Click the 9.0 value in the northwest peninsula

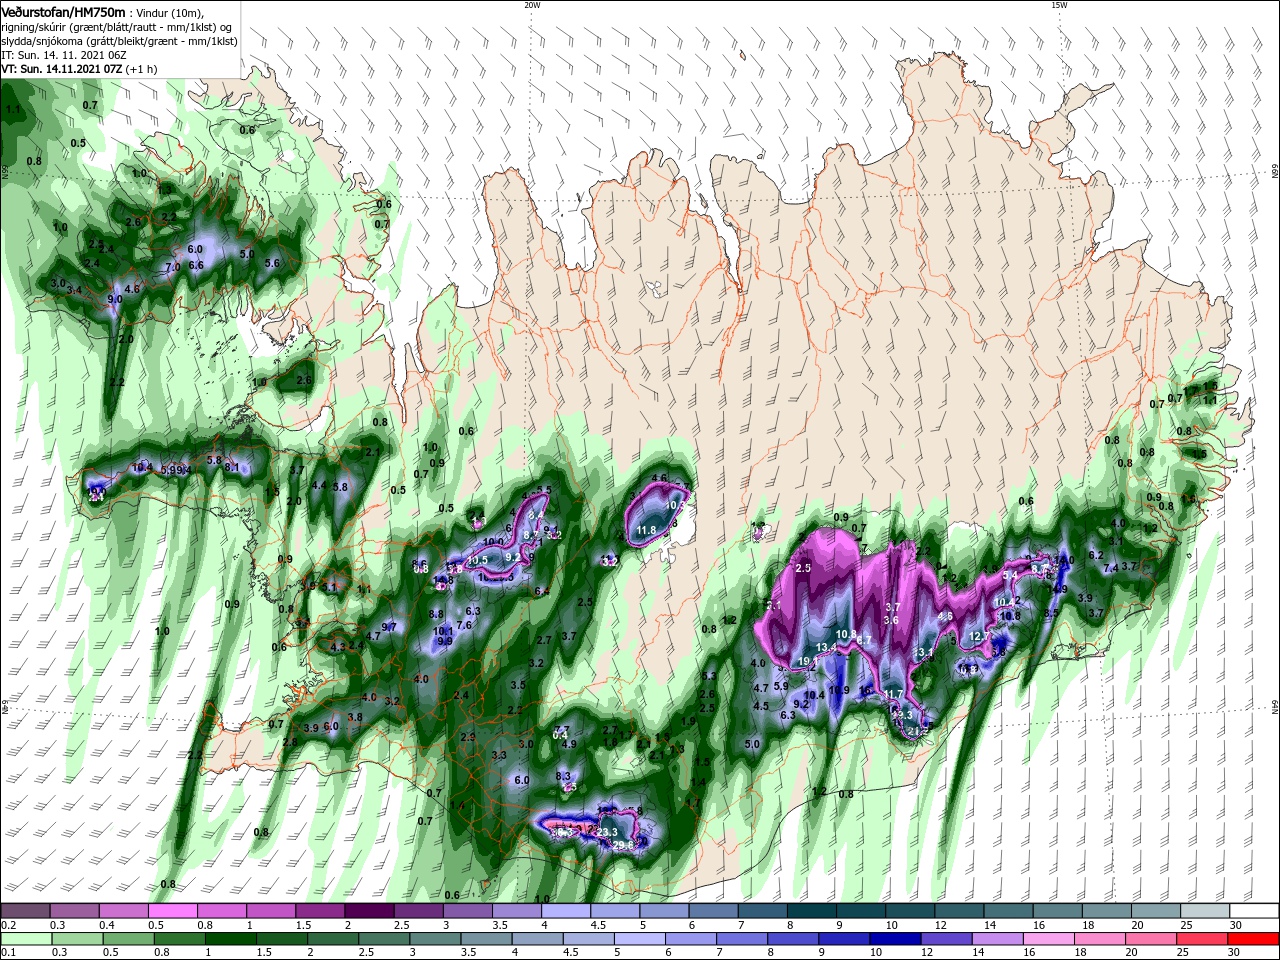tap(115, 299)
